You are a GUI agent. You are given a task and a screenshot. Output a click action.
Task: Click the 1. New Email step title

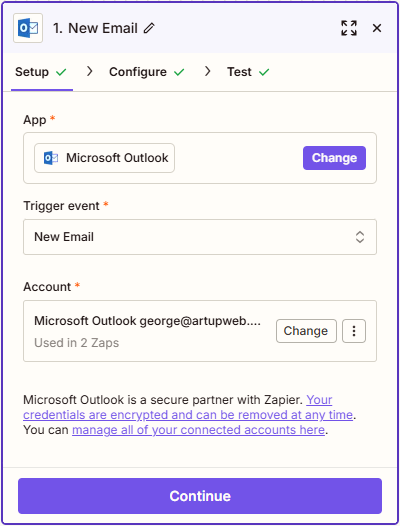tap(95, 28)
